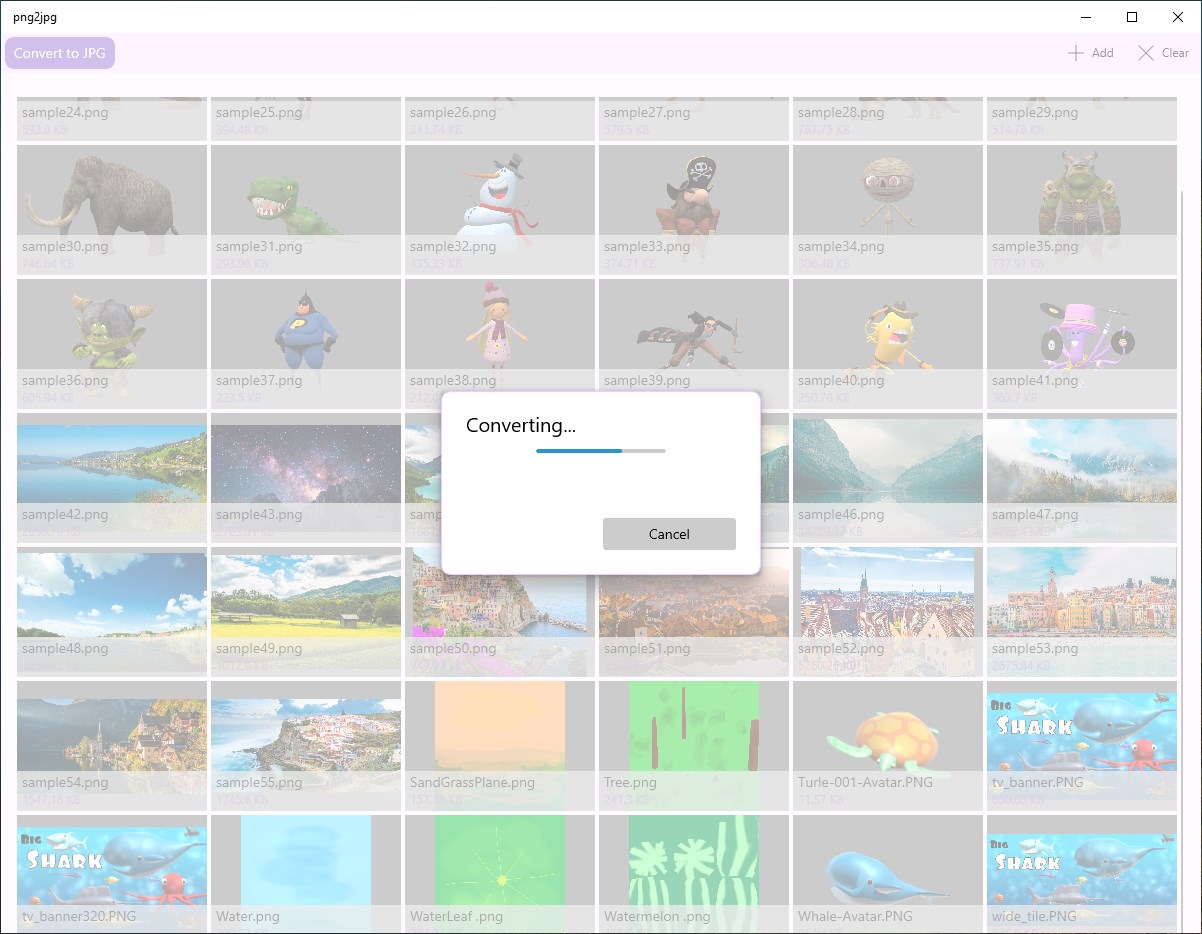
Task: Select the tv_banner.PNG Big Shark image
Action: (x=1082, y=745)
